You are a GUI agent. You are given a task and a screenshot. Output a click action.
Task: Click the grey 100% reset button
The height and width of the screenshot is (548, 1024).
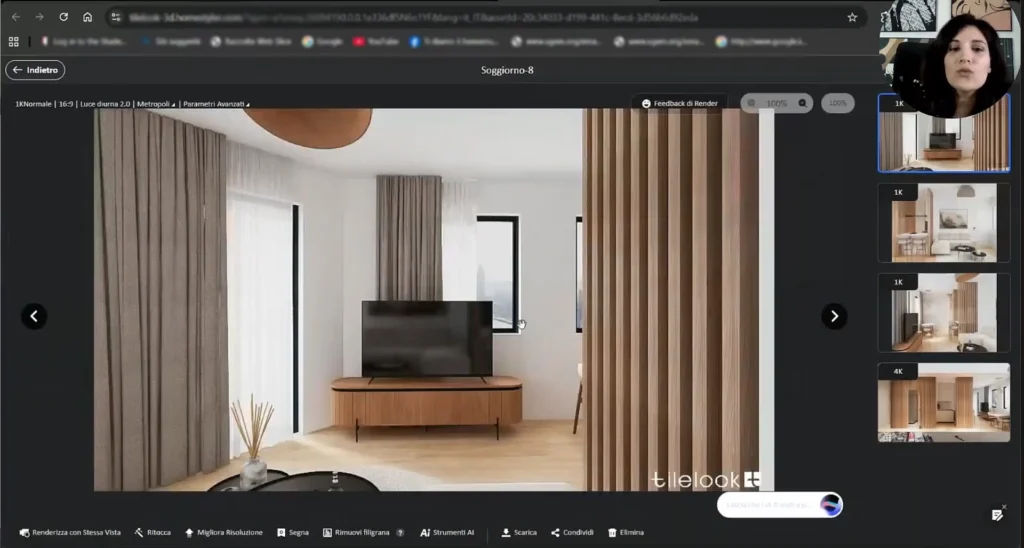[x=838, y=103]
